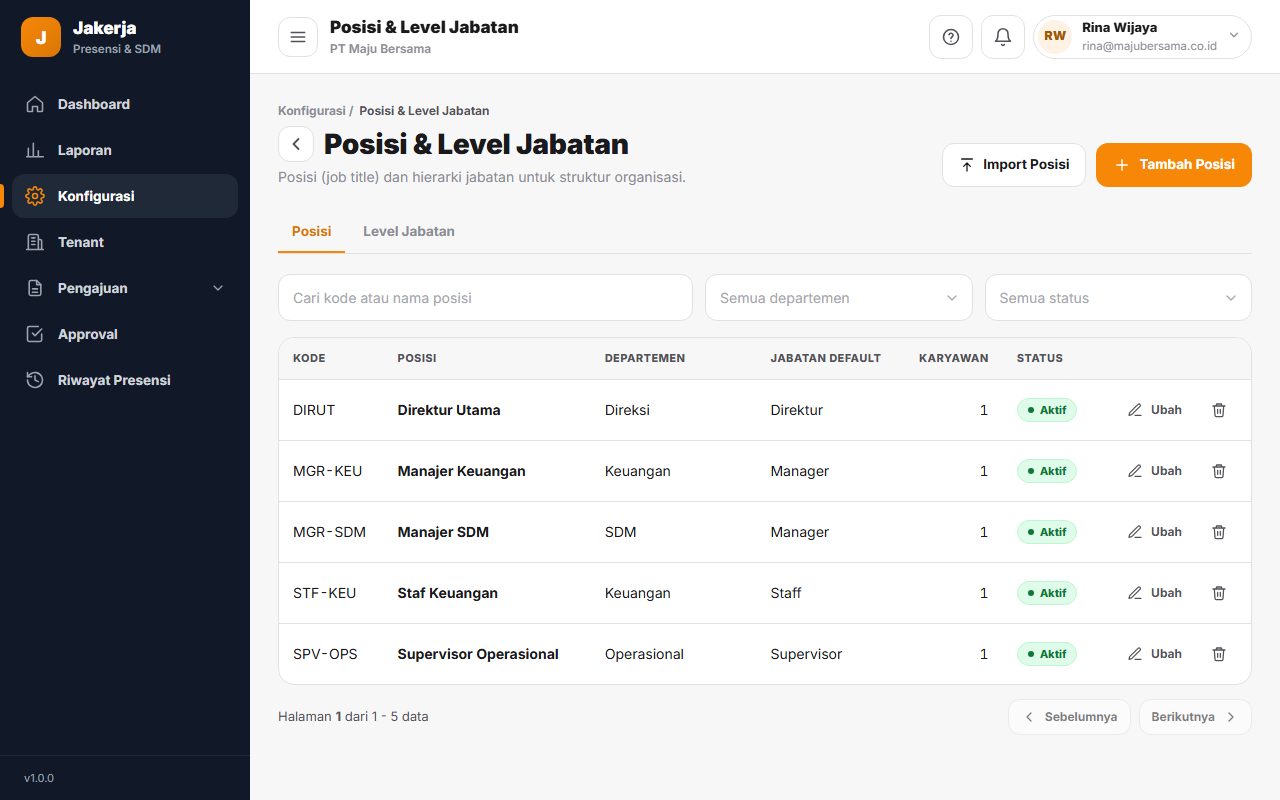Click the Import Posisi button

tap(1014, 165)
